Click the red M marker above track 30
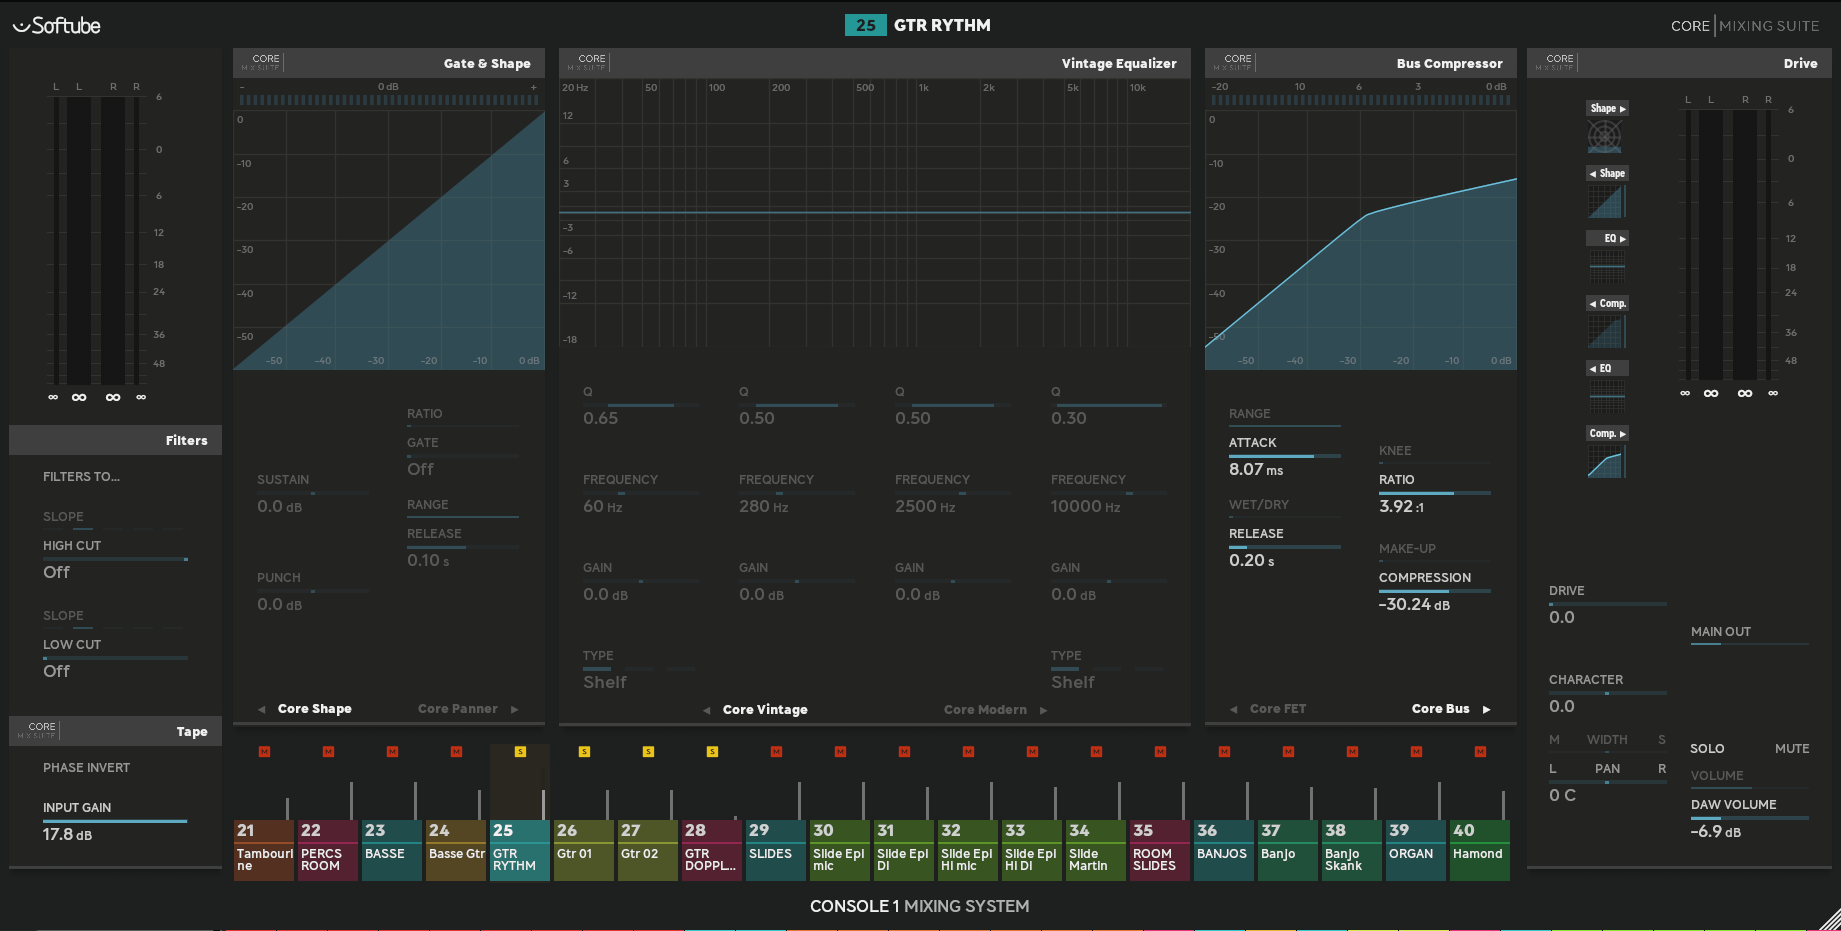Screen dimensions: 1841x931 point(840,751)
